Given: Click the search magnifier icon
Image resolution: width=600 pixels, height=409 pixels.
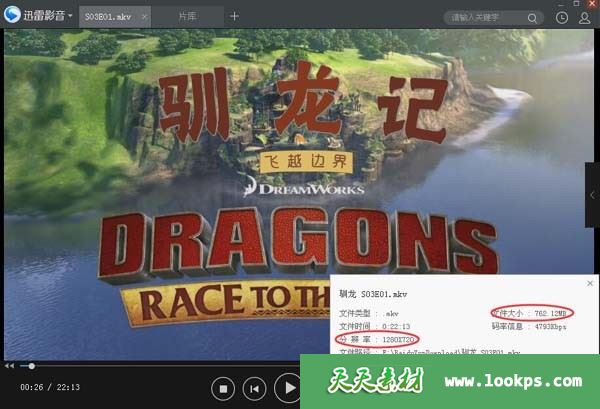Looking at the screenshot, I should [x=532, y=18].
